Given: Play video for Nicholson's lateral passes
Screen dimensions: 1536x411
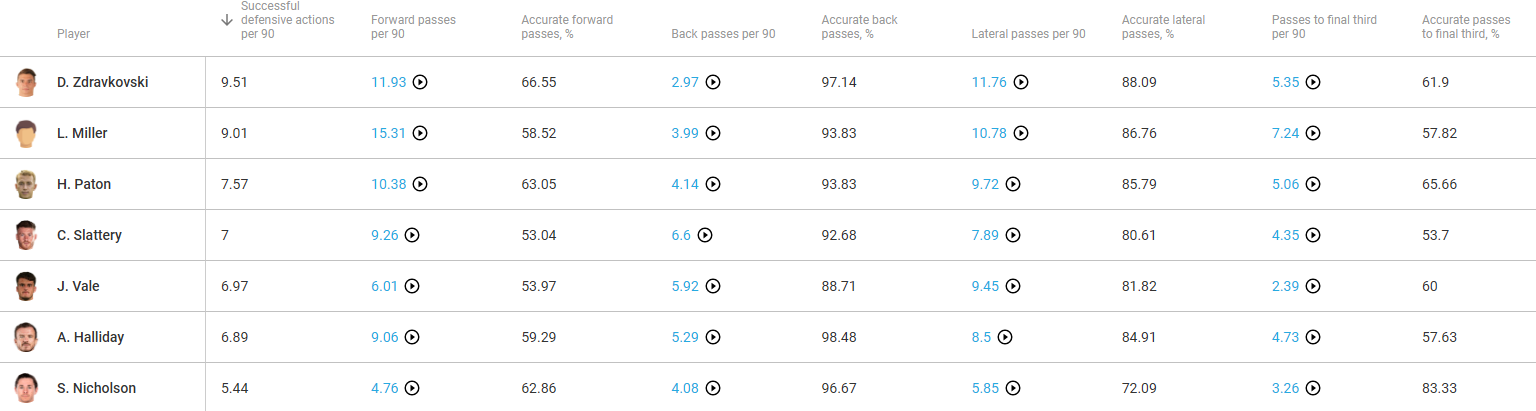Looking at the screenshot, I should click(1013, 389).
